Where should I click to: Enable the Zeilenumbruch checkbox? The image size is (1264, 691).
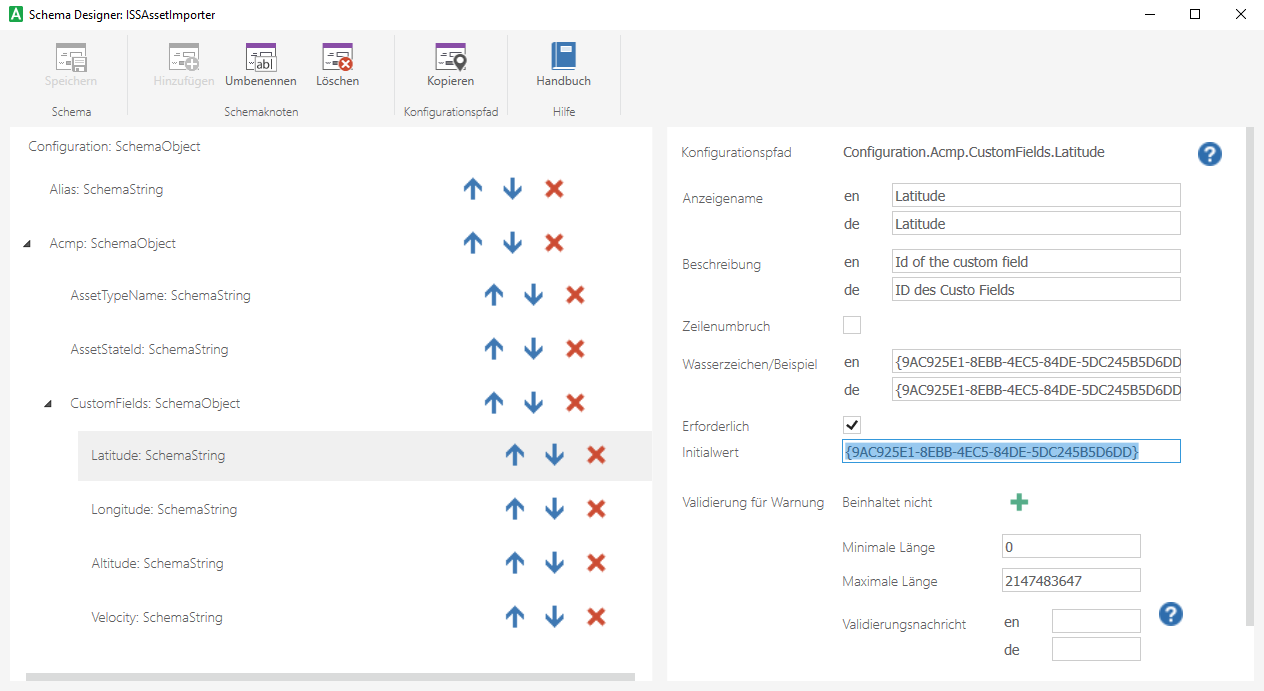pyautogui.click(x=851, y=325)
